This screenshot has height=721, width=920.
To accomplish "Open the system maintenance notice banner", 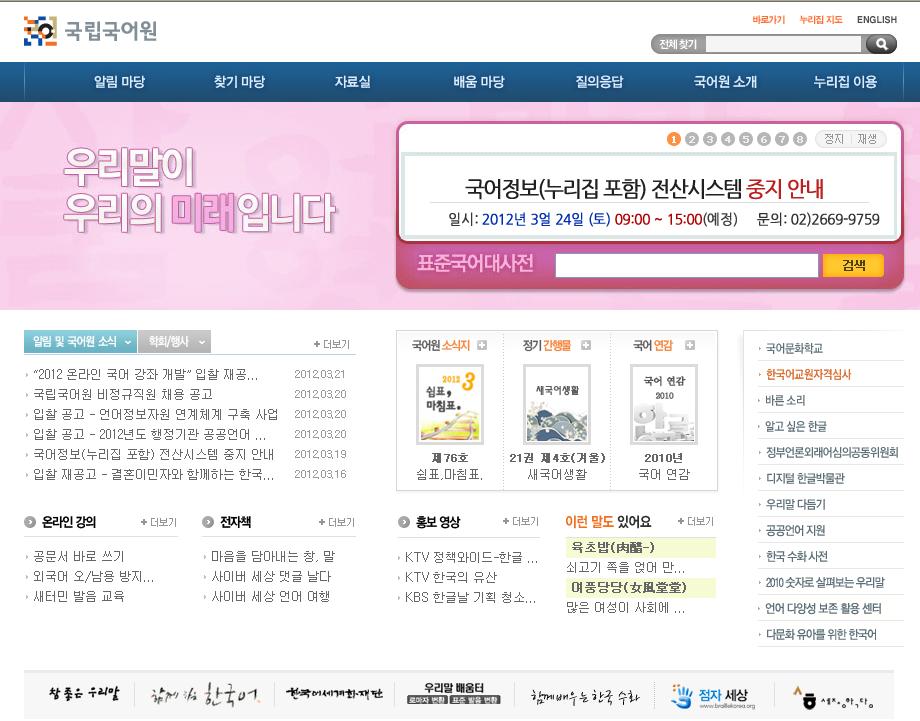I will [650, 197].
